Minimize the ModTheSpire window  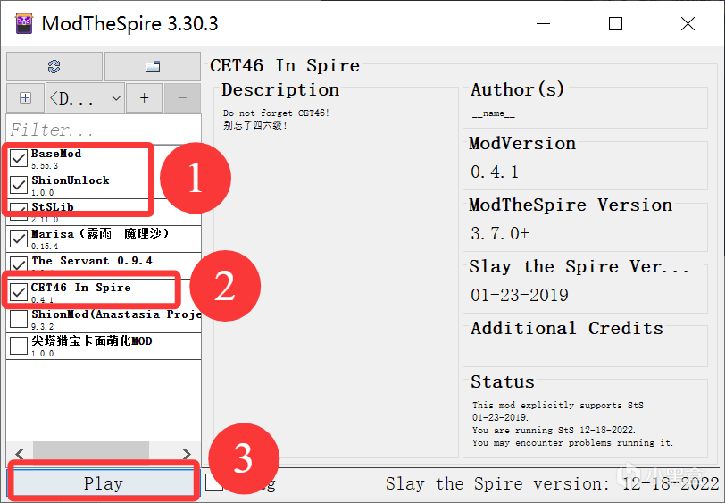tap(544, 23)
